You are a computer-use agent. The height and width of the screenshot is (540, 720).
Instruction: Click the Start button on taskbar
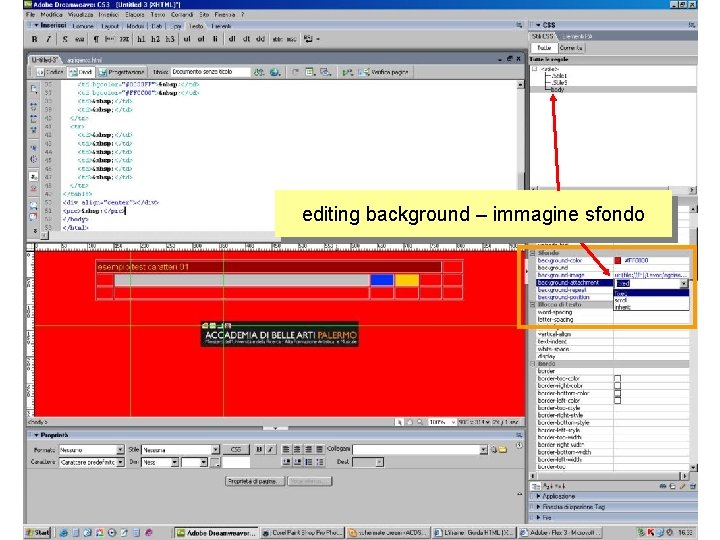[38, 533]
